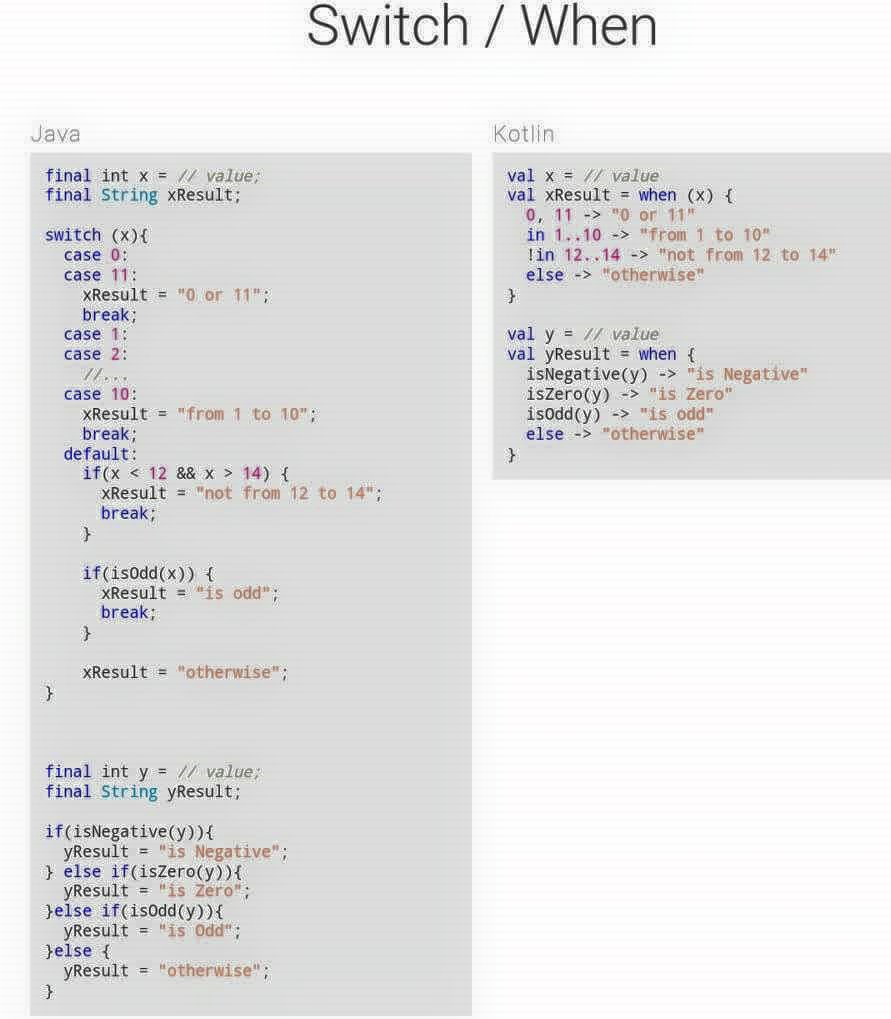Select the line "final String xResult;"
This screenshot has height=1019, width=891.
(143, 195)
